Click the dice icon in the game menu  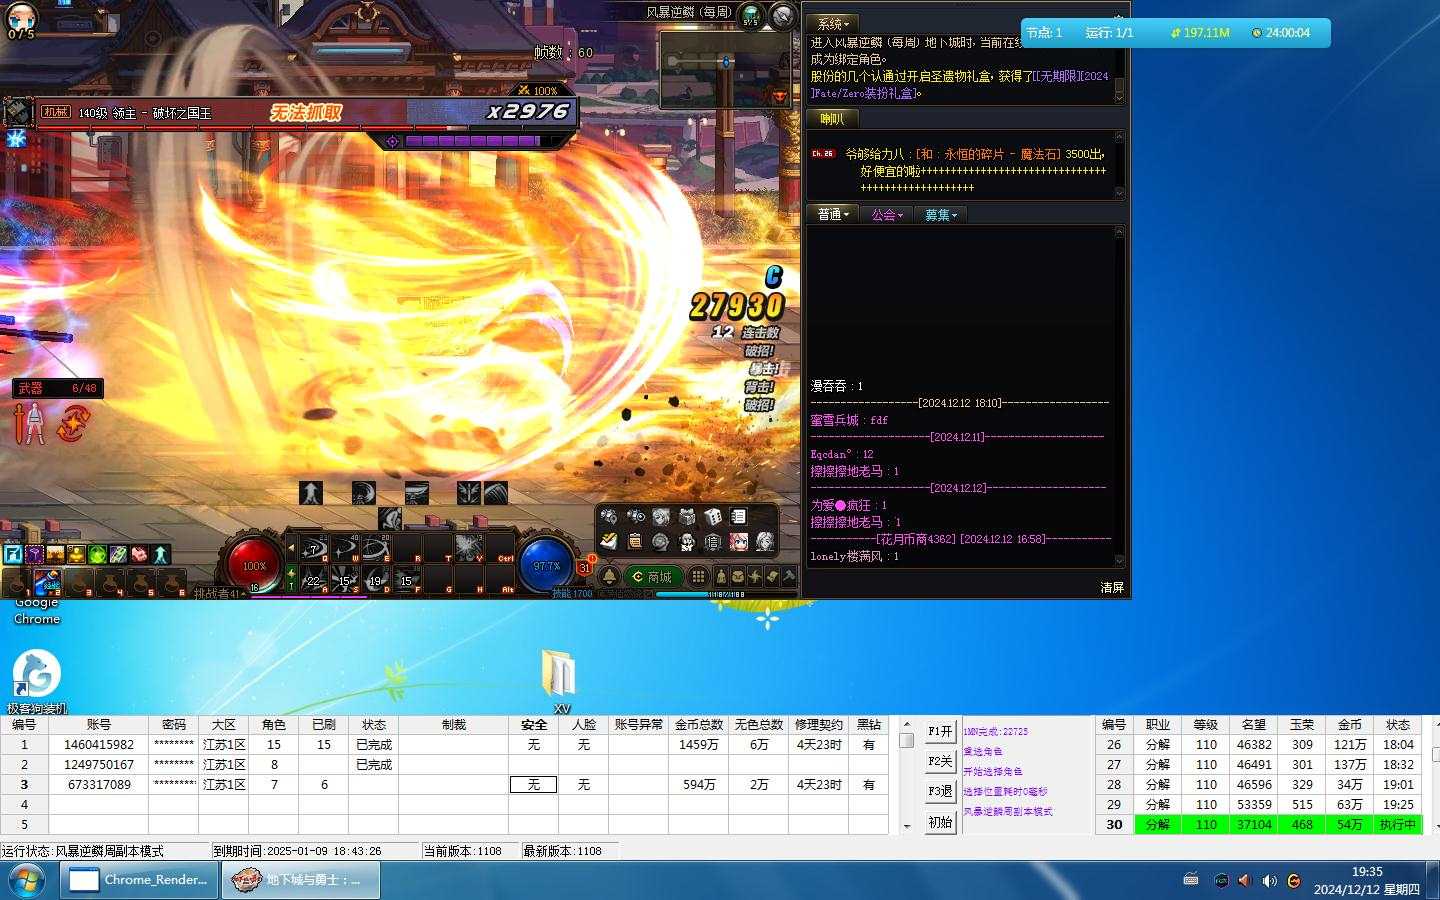click(713, 517)
